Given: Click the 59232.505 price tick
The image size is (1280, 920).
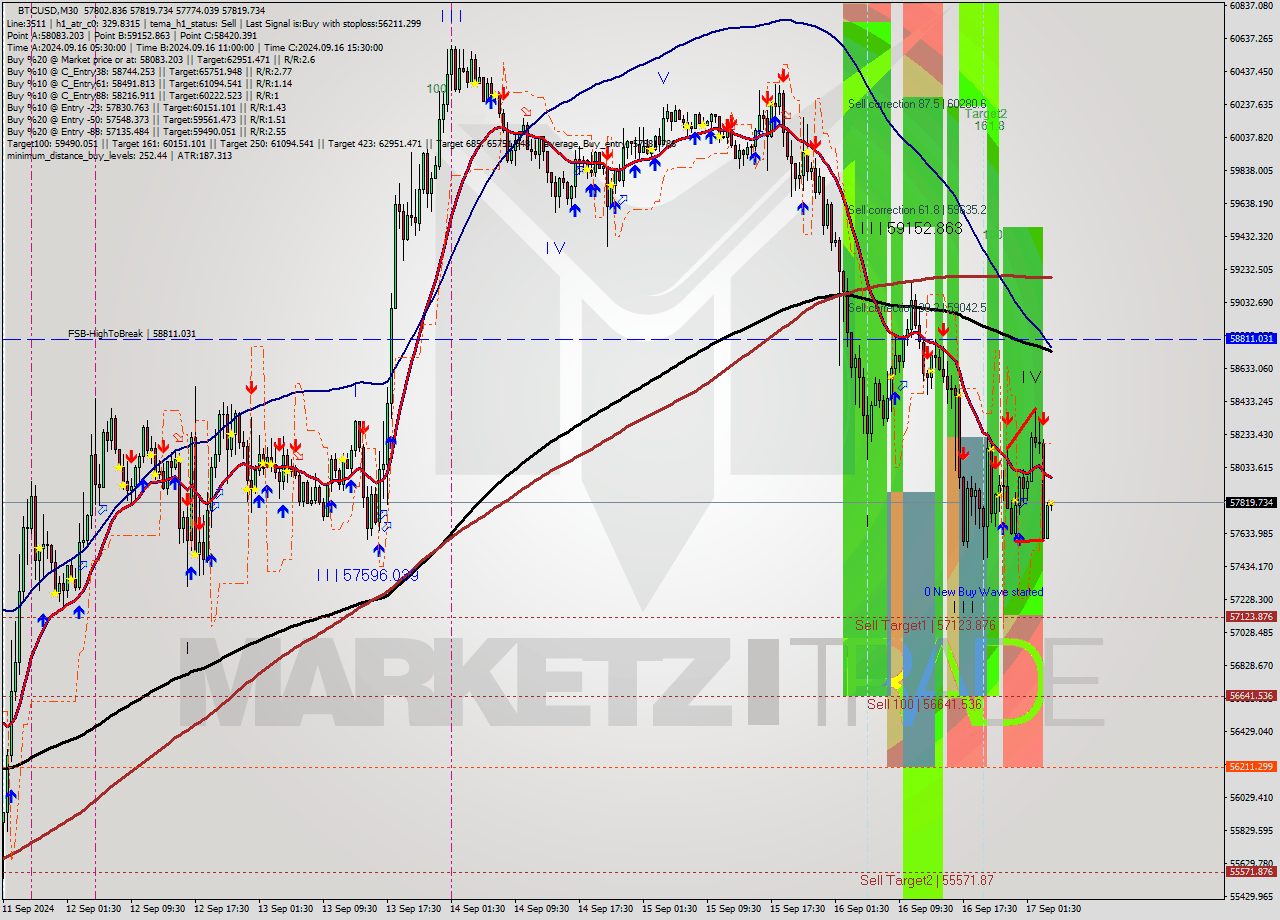Looking at the screenshot, I should 1251,269.
